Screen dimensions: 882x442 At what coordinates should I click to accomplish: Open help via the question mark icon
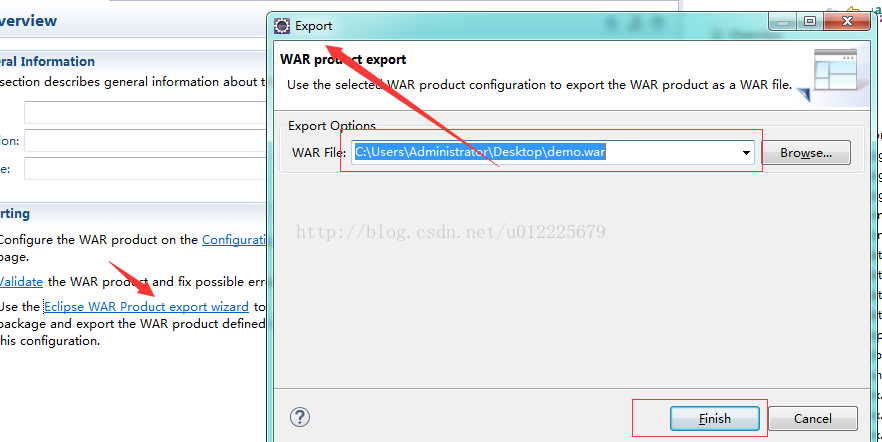coord(300,417)
